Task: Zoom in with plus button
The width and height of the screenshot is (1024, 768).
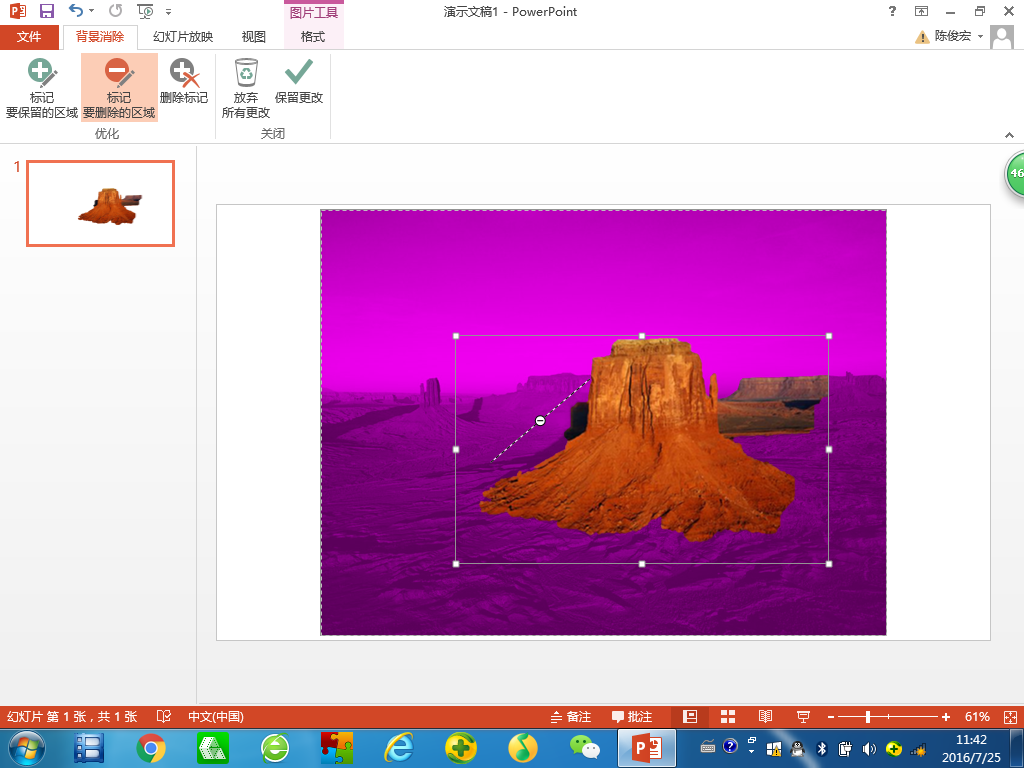Action: tap(946, 717)
